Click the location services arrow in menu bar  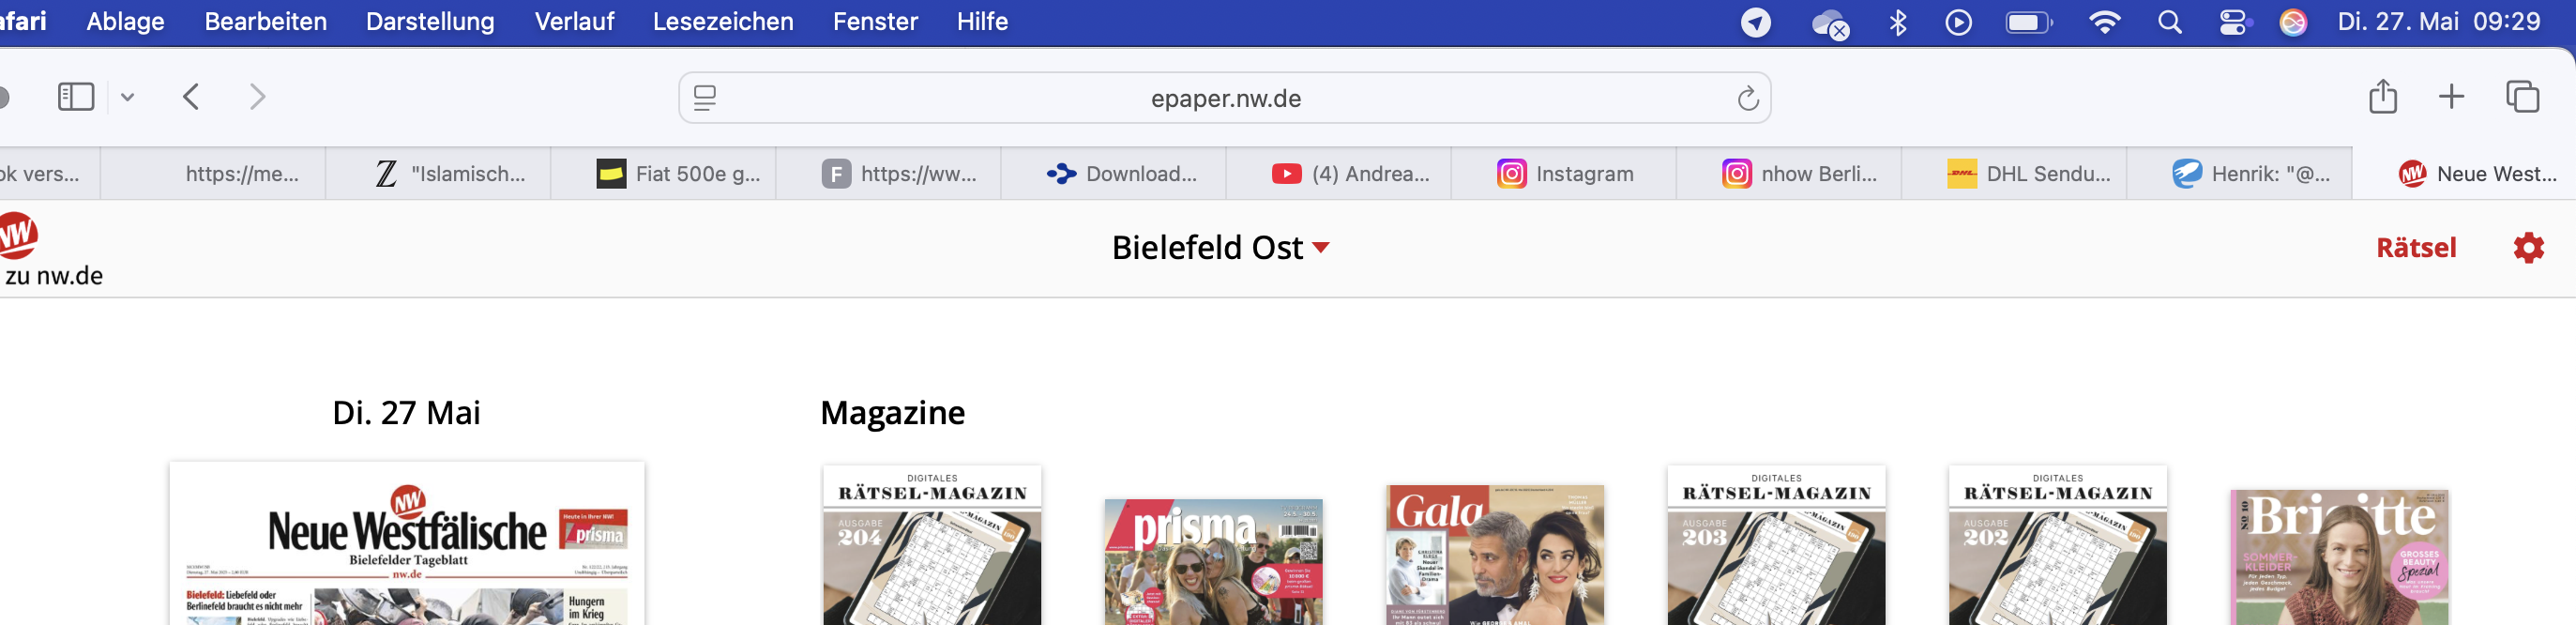pos(1756,22)
